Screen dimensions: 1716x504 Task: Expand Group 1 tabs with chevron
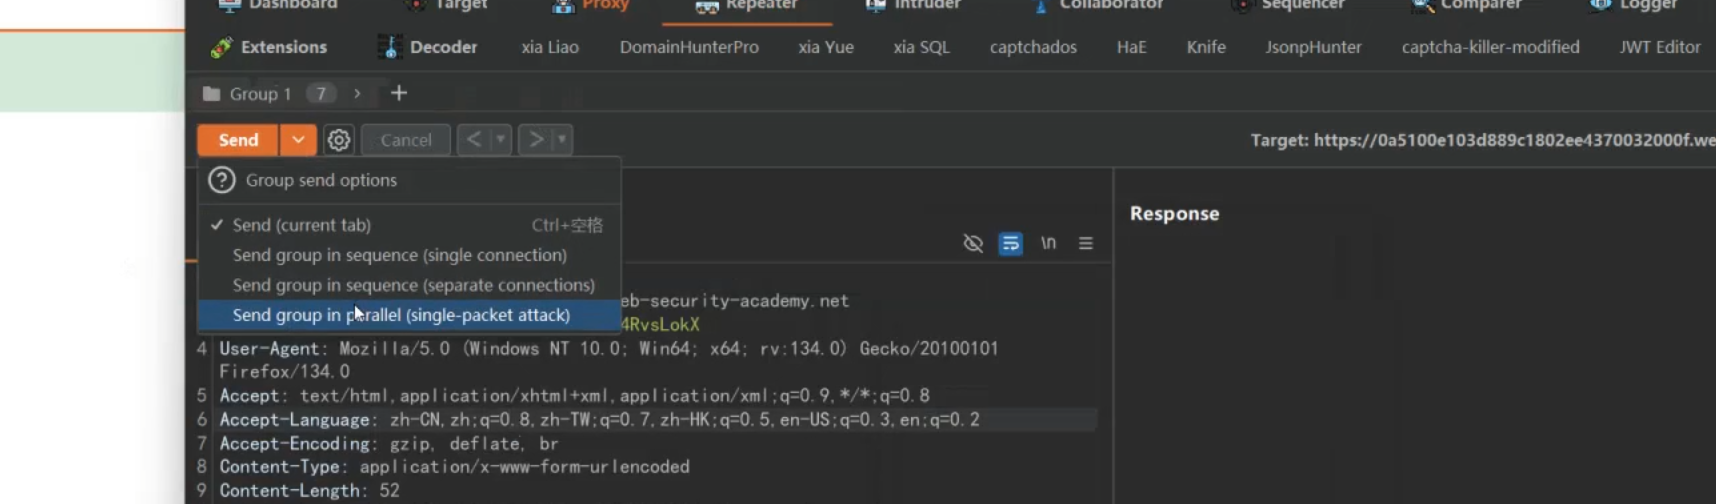[x=357, y=94]
